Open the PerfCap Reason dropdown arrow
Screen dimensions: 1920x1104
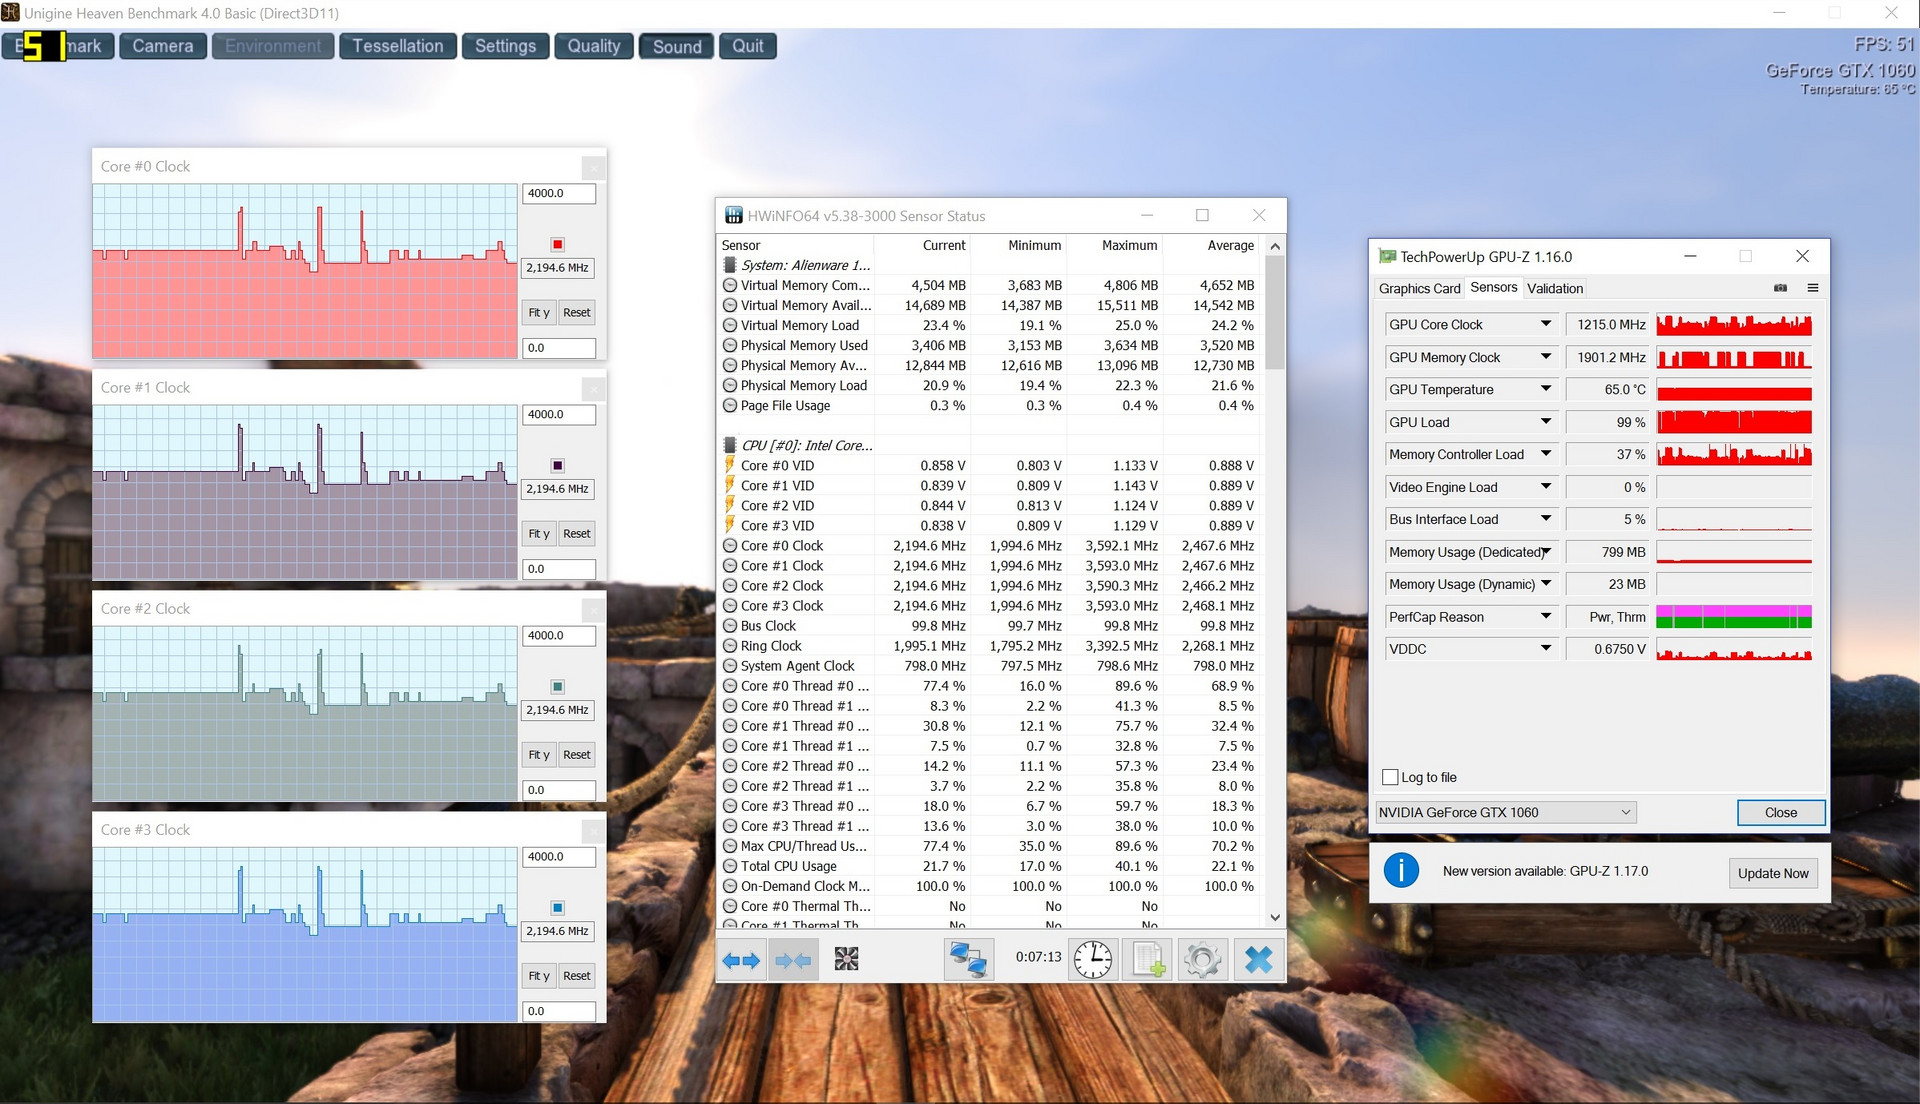1546,617
